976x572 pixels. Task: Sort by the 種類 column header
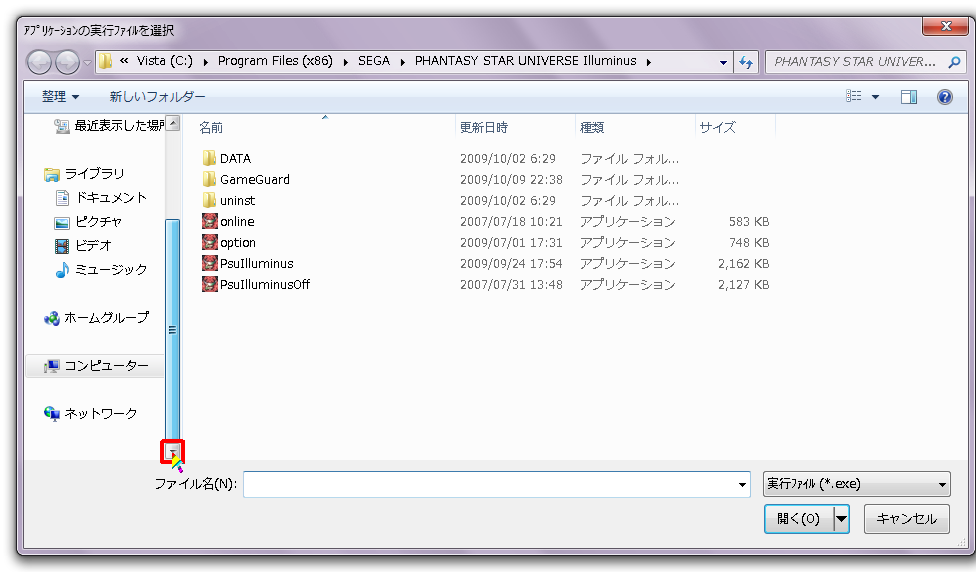pos(592,128)
